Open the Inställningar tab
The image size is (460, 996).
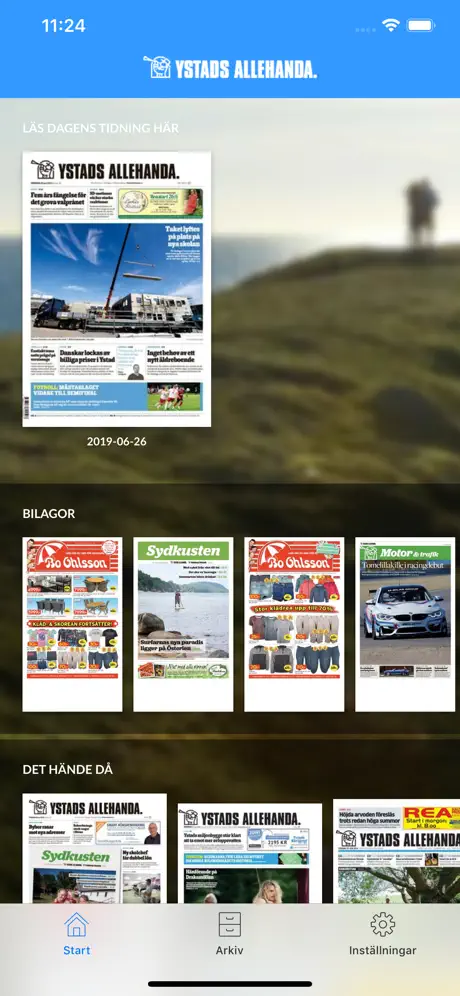[382, 934]
